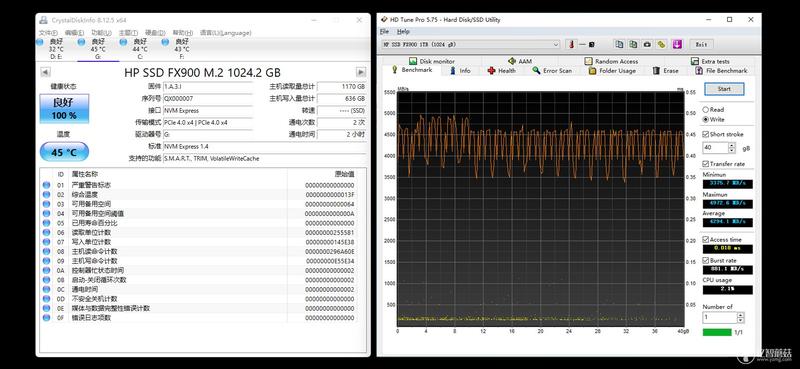Click the 原始值 column header
Viewport: 800px width, 369px height.
click(344, 174)
